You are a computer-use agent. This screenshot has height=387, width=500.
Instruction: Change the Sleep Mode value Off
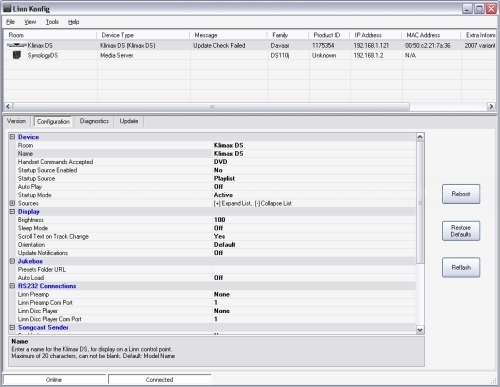[314, 228]
